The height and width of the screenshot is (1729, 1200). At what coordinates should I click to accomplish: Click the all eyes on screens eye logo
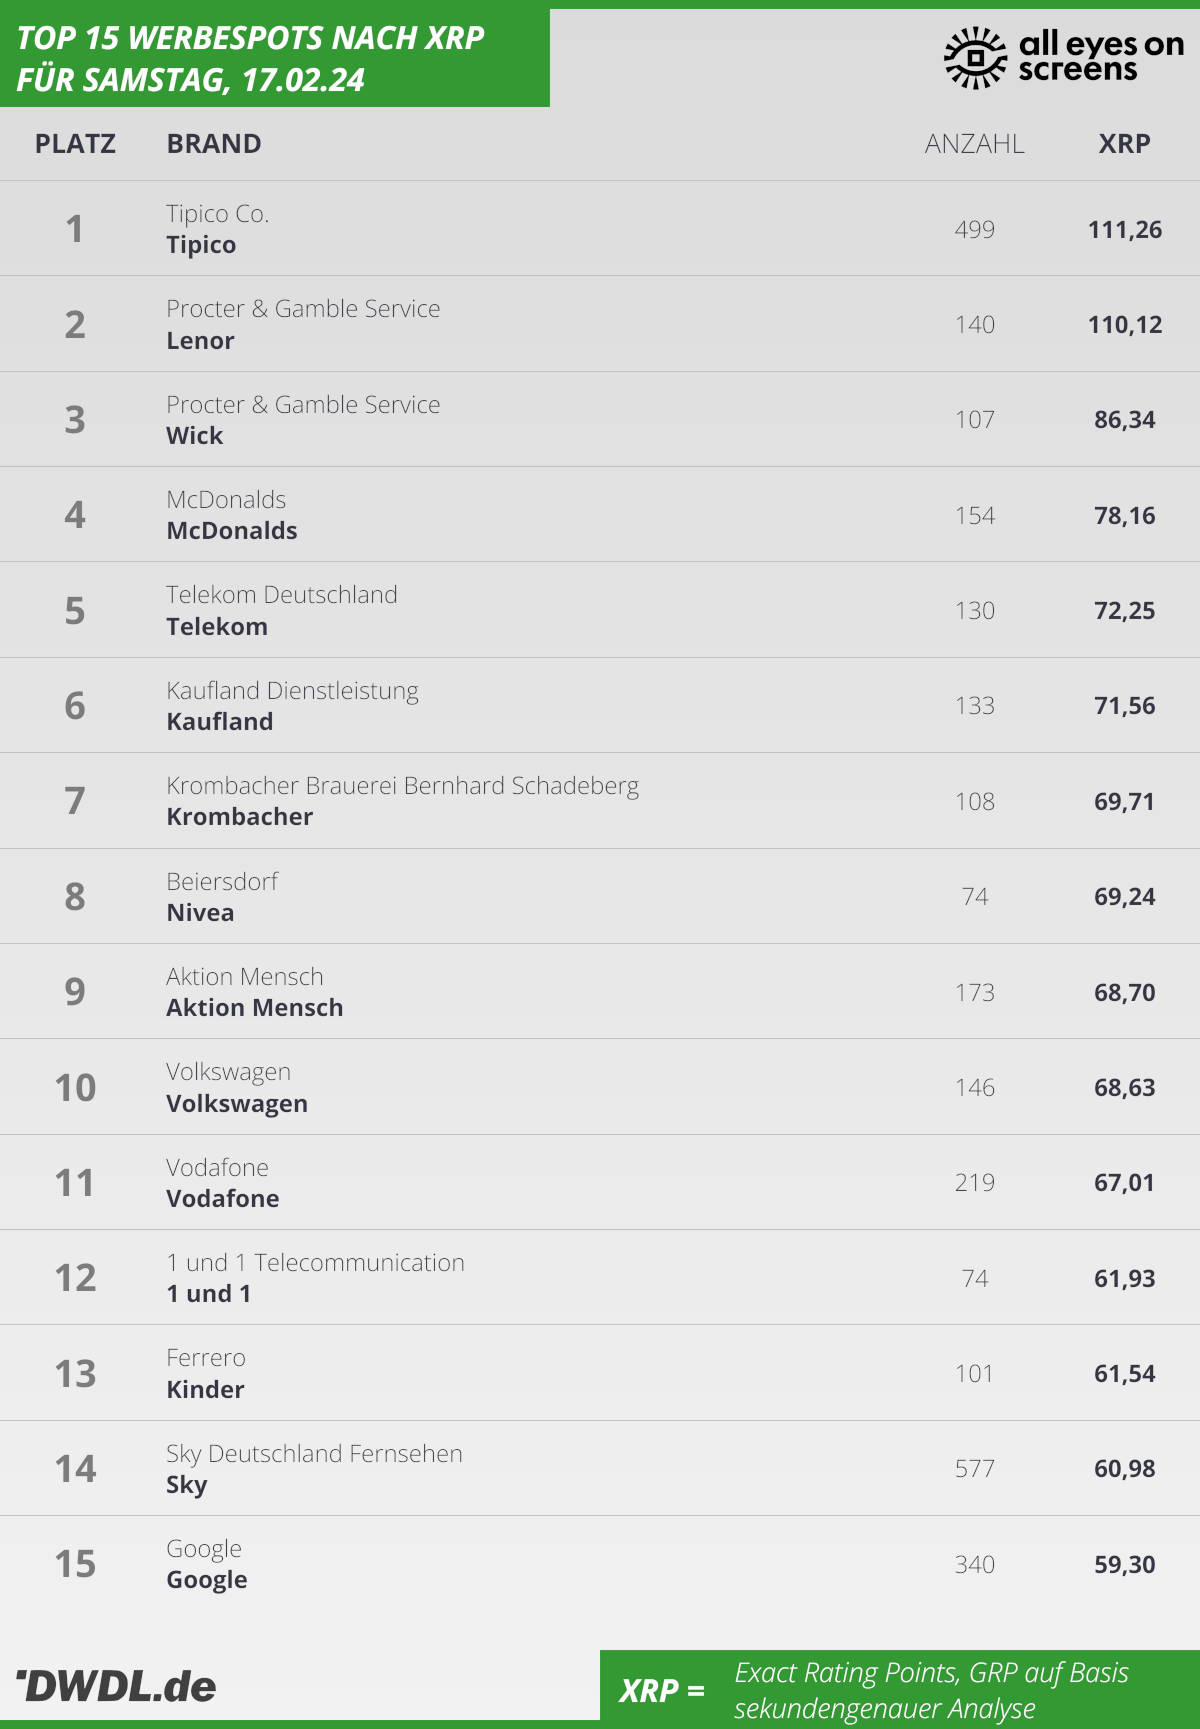[x=975, y=58]
